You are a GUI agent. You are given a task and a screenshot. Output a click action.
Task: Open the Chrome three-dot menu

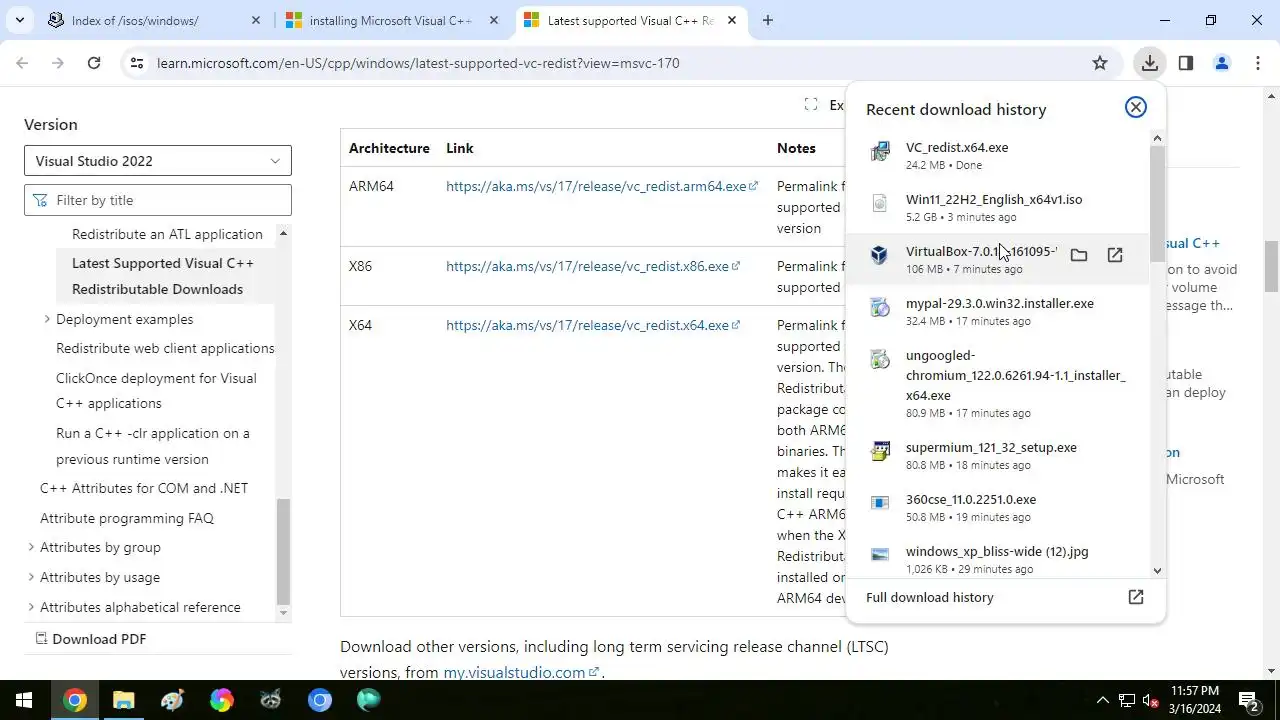[1258, 63]
